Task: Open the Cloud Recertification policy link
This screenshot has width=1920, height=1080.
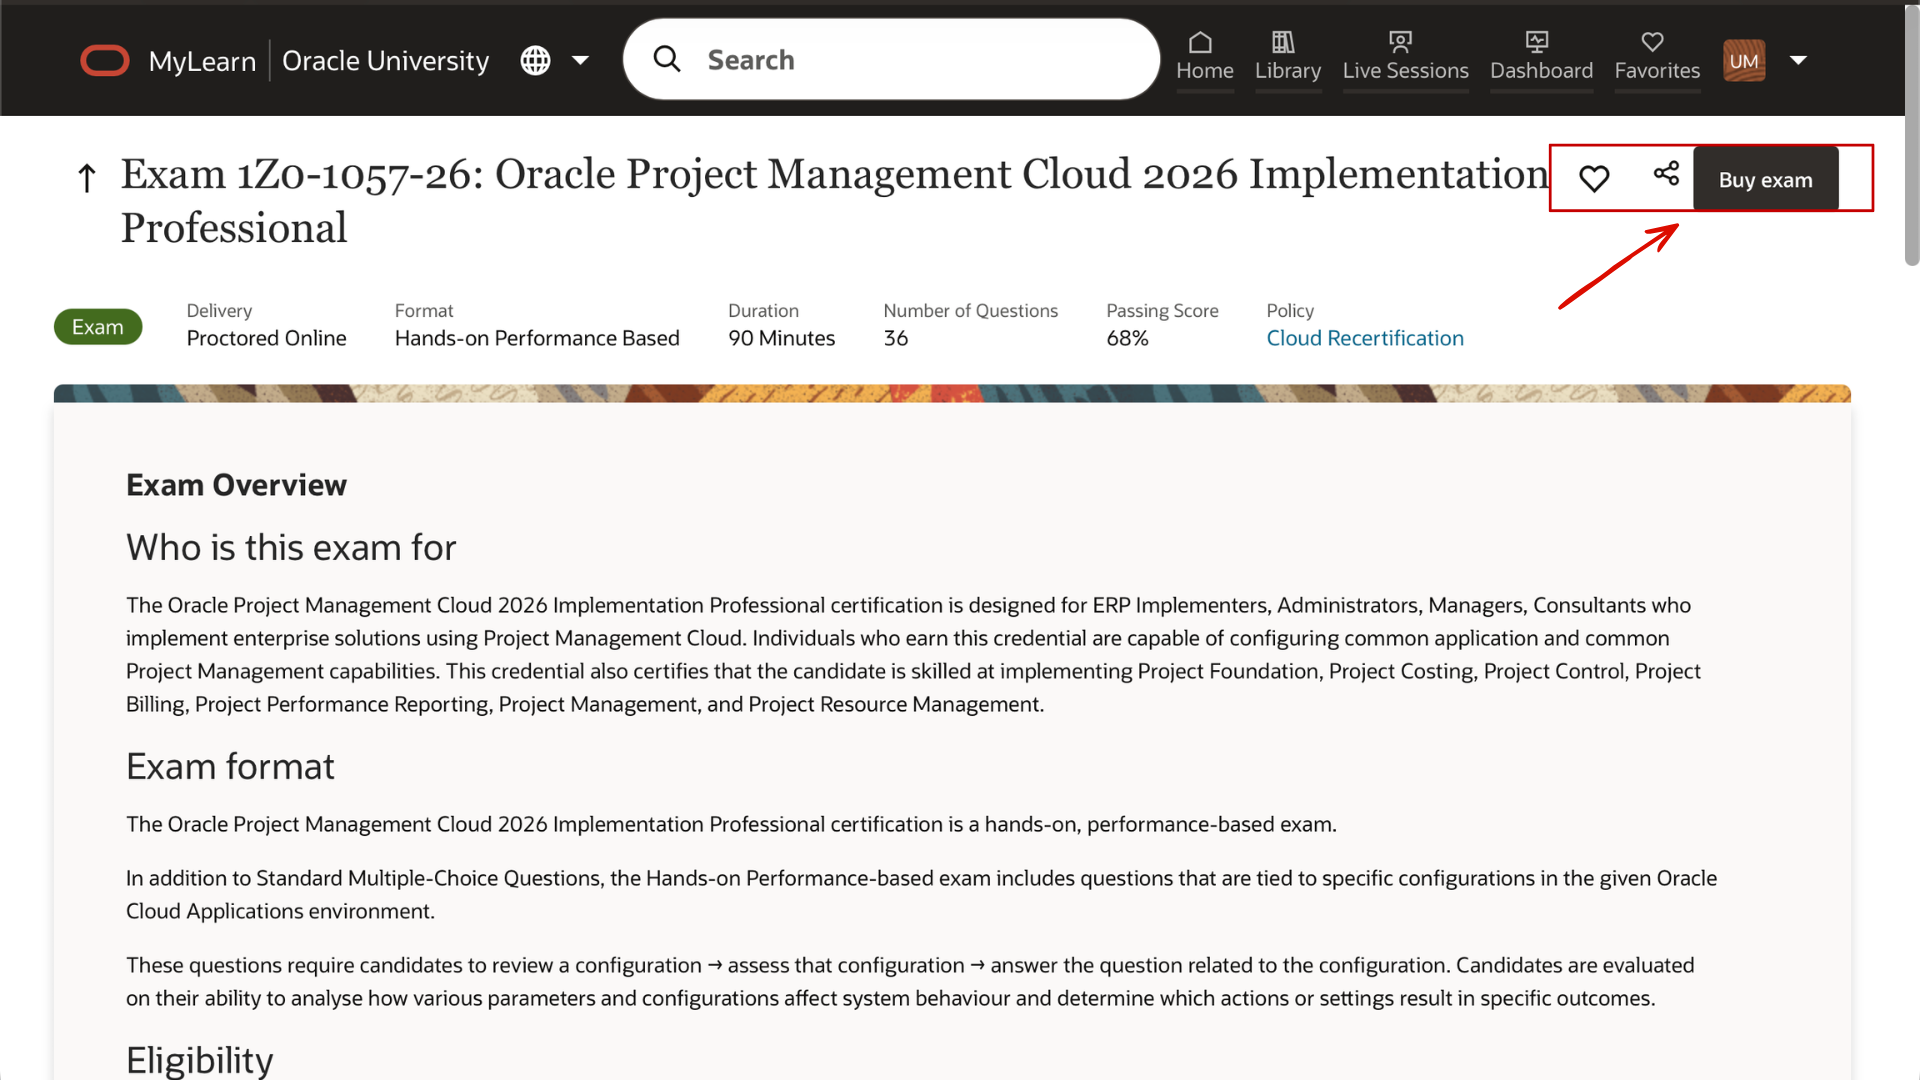Action: 1365,338
